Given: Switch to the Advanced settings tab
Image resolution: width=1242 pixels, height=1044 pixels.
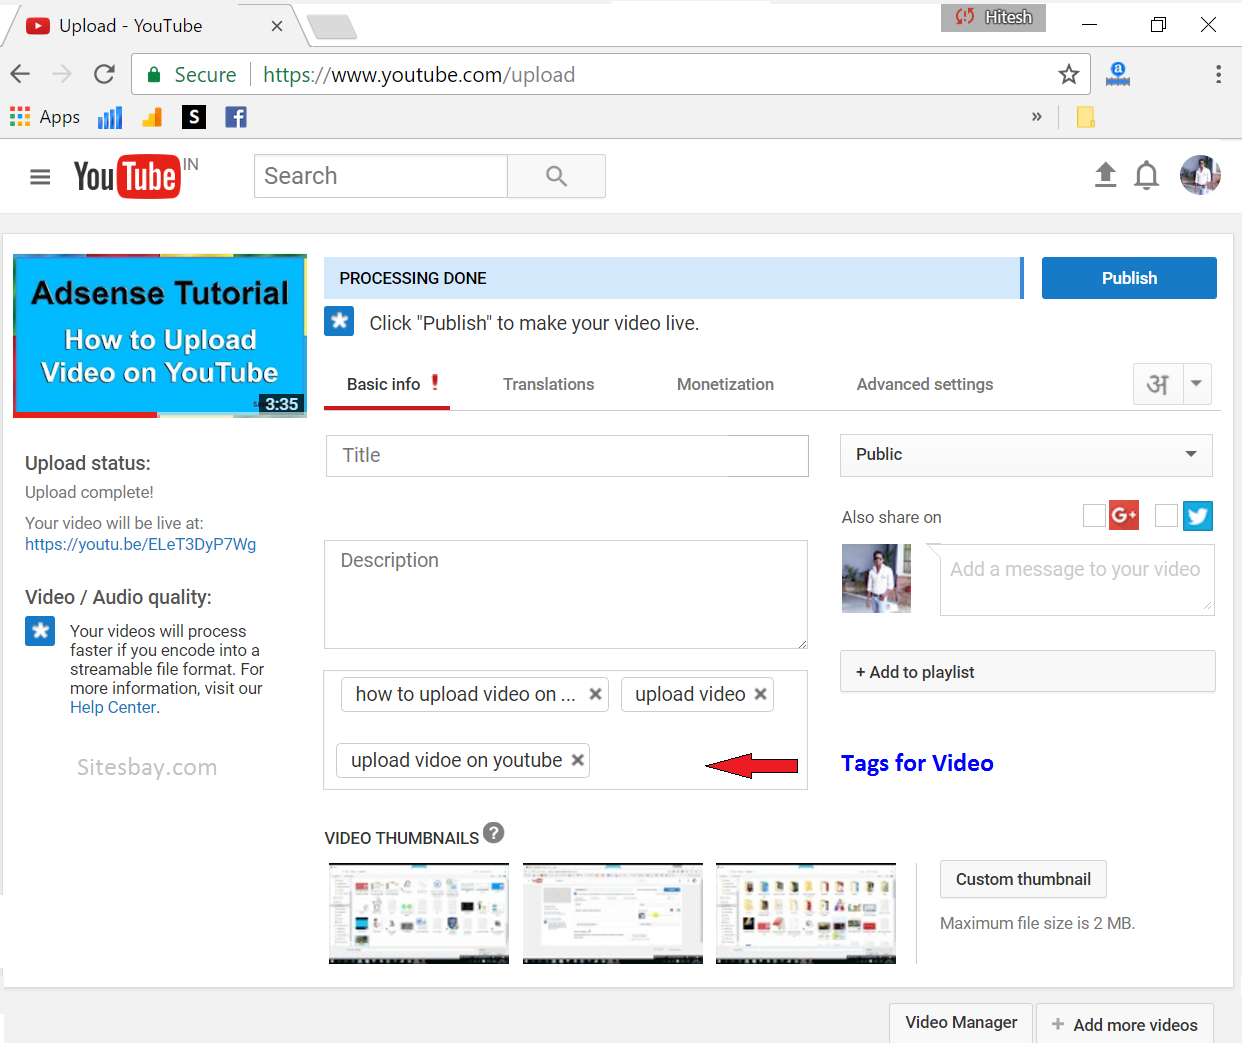Looking at the screenshot, I should point(925,384).
